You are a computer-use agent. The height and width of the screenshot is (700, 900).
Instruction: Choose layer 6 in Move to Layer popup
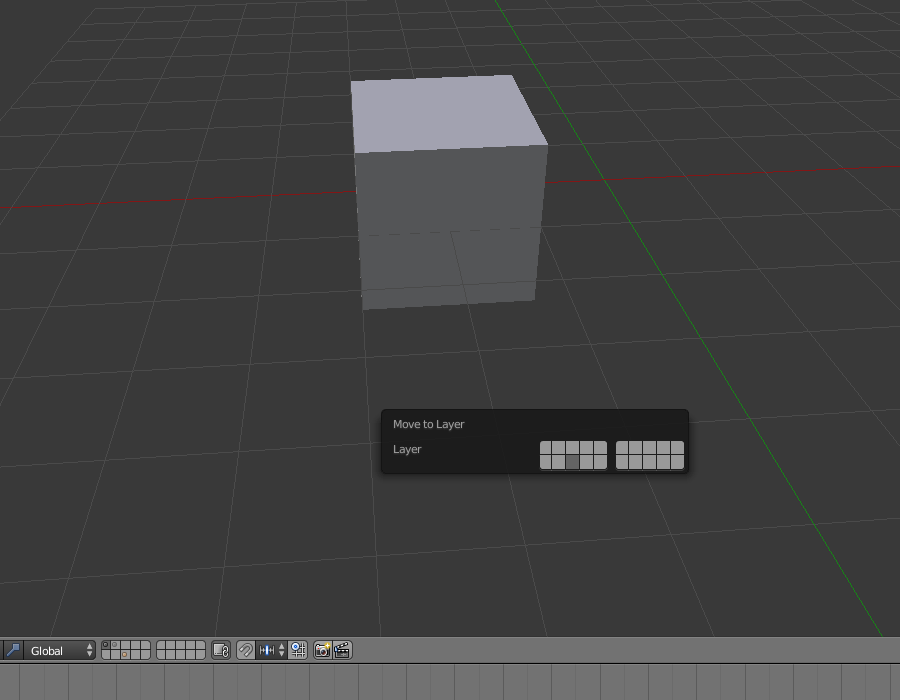pyautogui.click(x=622, y=448)
